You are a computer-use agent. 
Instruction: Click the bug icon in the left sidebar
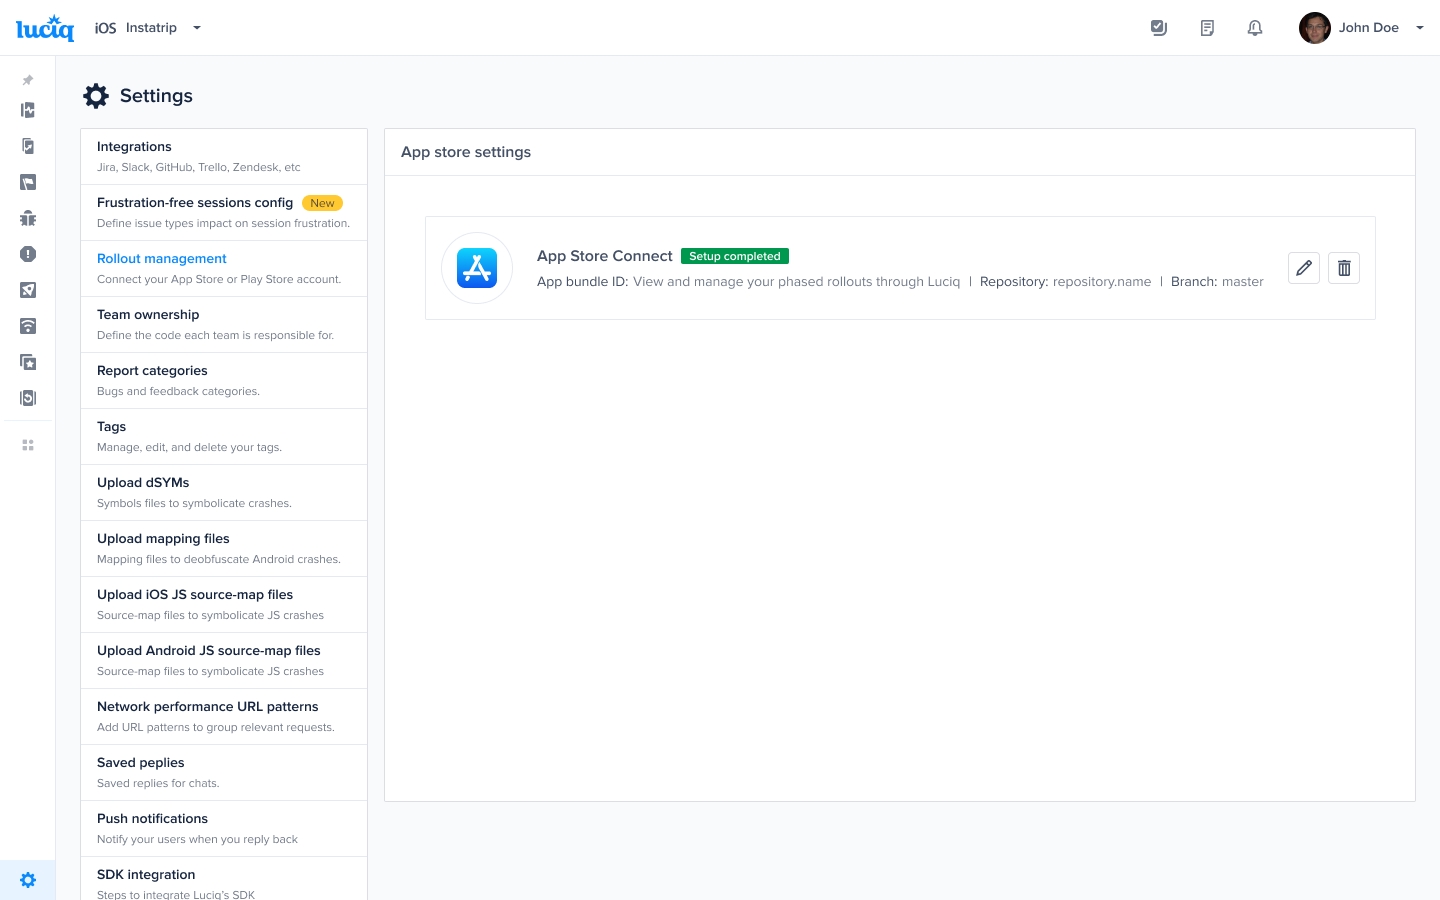click(28, 218)
